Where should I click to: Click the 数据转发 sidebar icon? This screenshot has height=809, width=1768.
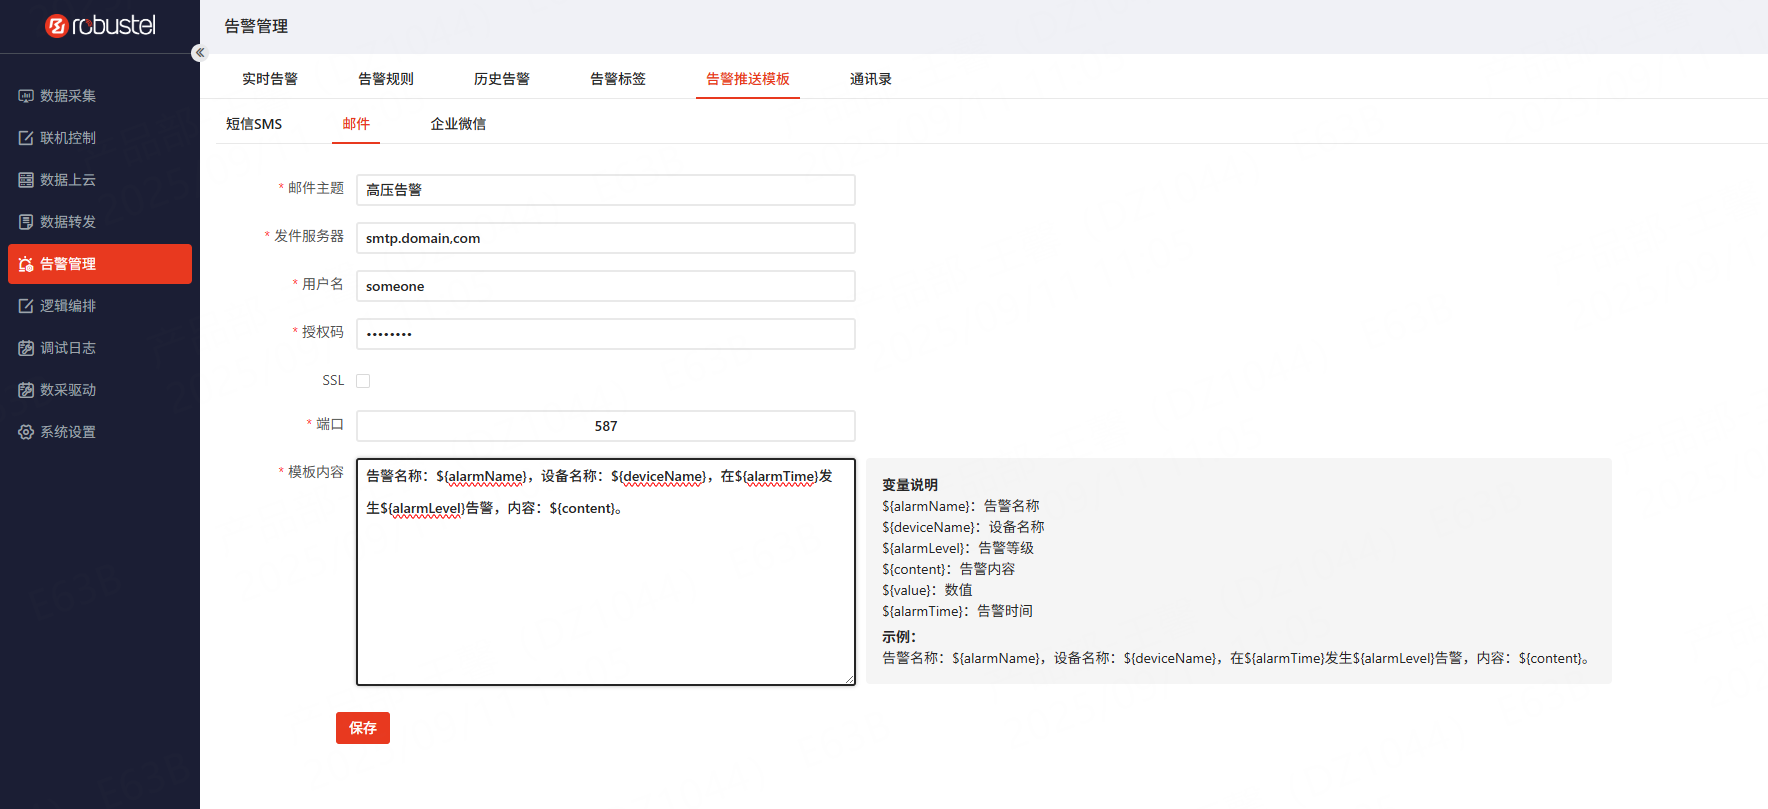click(x=26, y=222)
